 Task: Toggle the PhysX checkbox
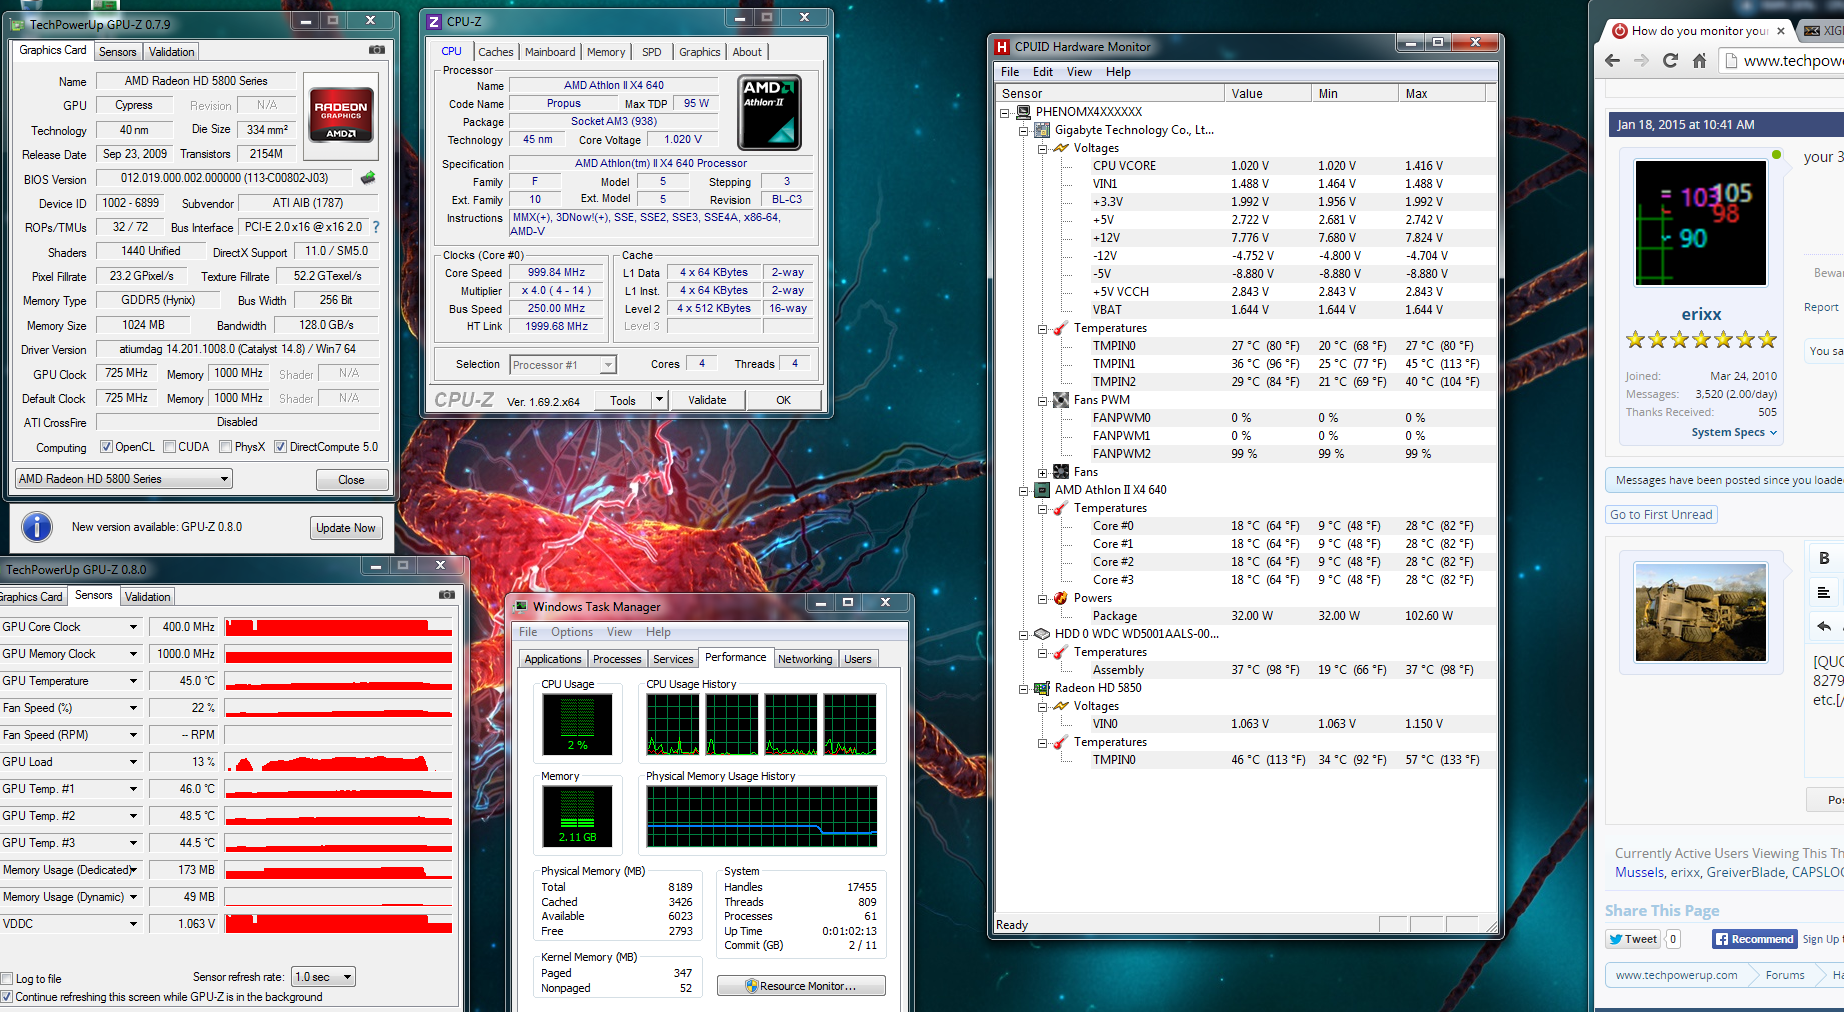click(x=226, y=447)
